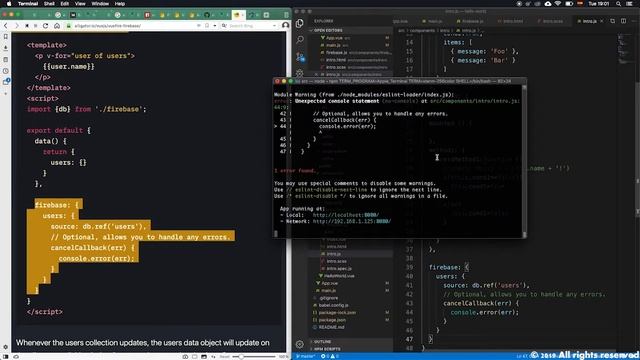
Task: Open the Network 192.168 URL in terminal
Action: 352,221
